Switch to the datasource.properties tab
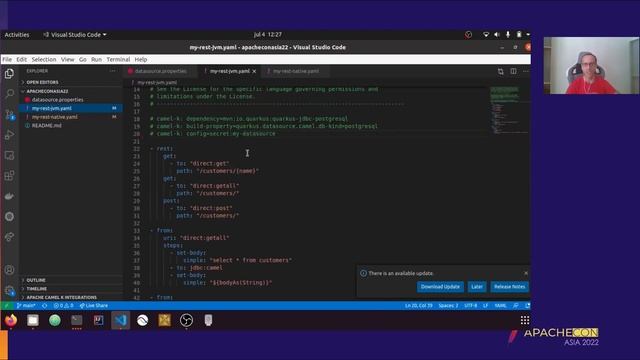 click(160, 71)
